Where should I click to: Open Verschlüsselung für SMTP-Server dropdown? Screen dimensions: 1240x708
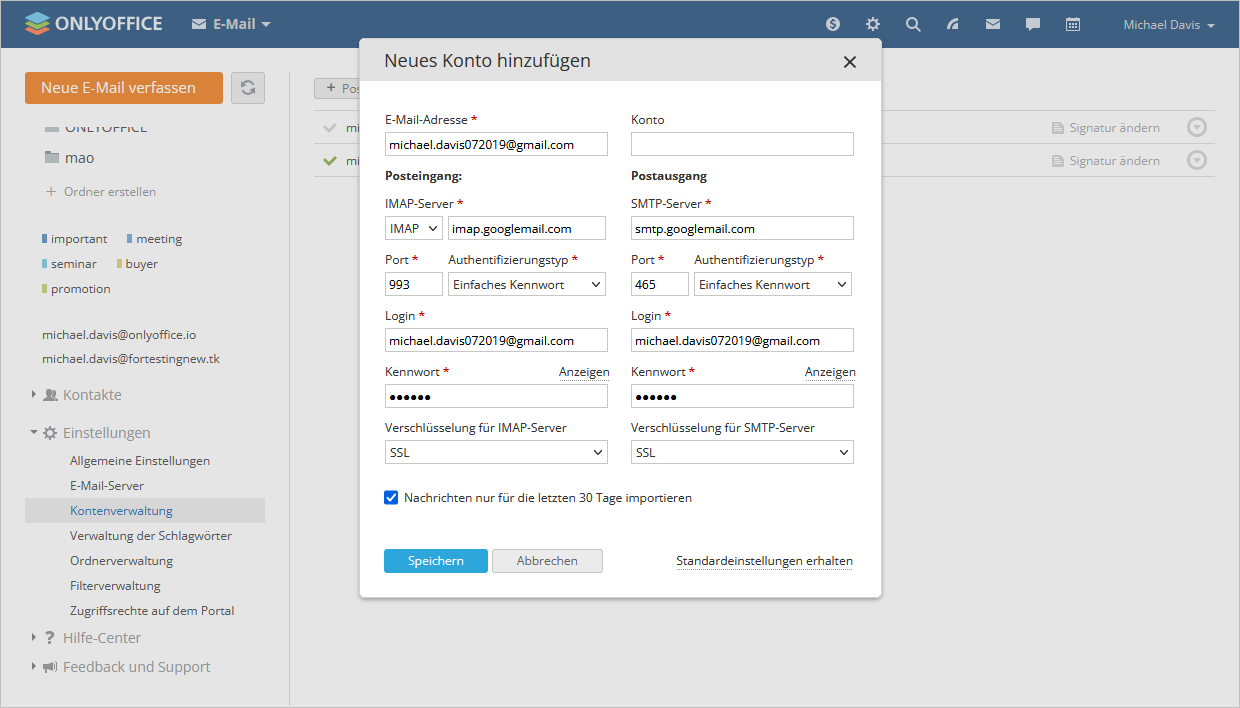(x=742, y=452)
